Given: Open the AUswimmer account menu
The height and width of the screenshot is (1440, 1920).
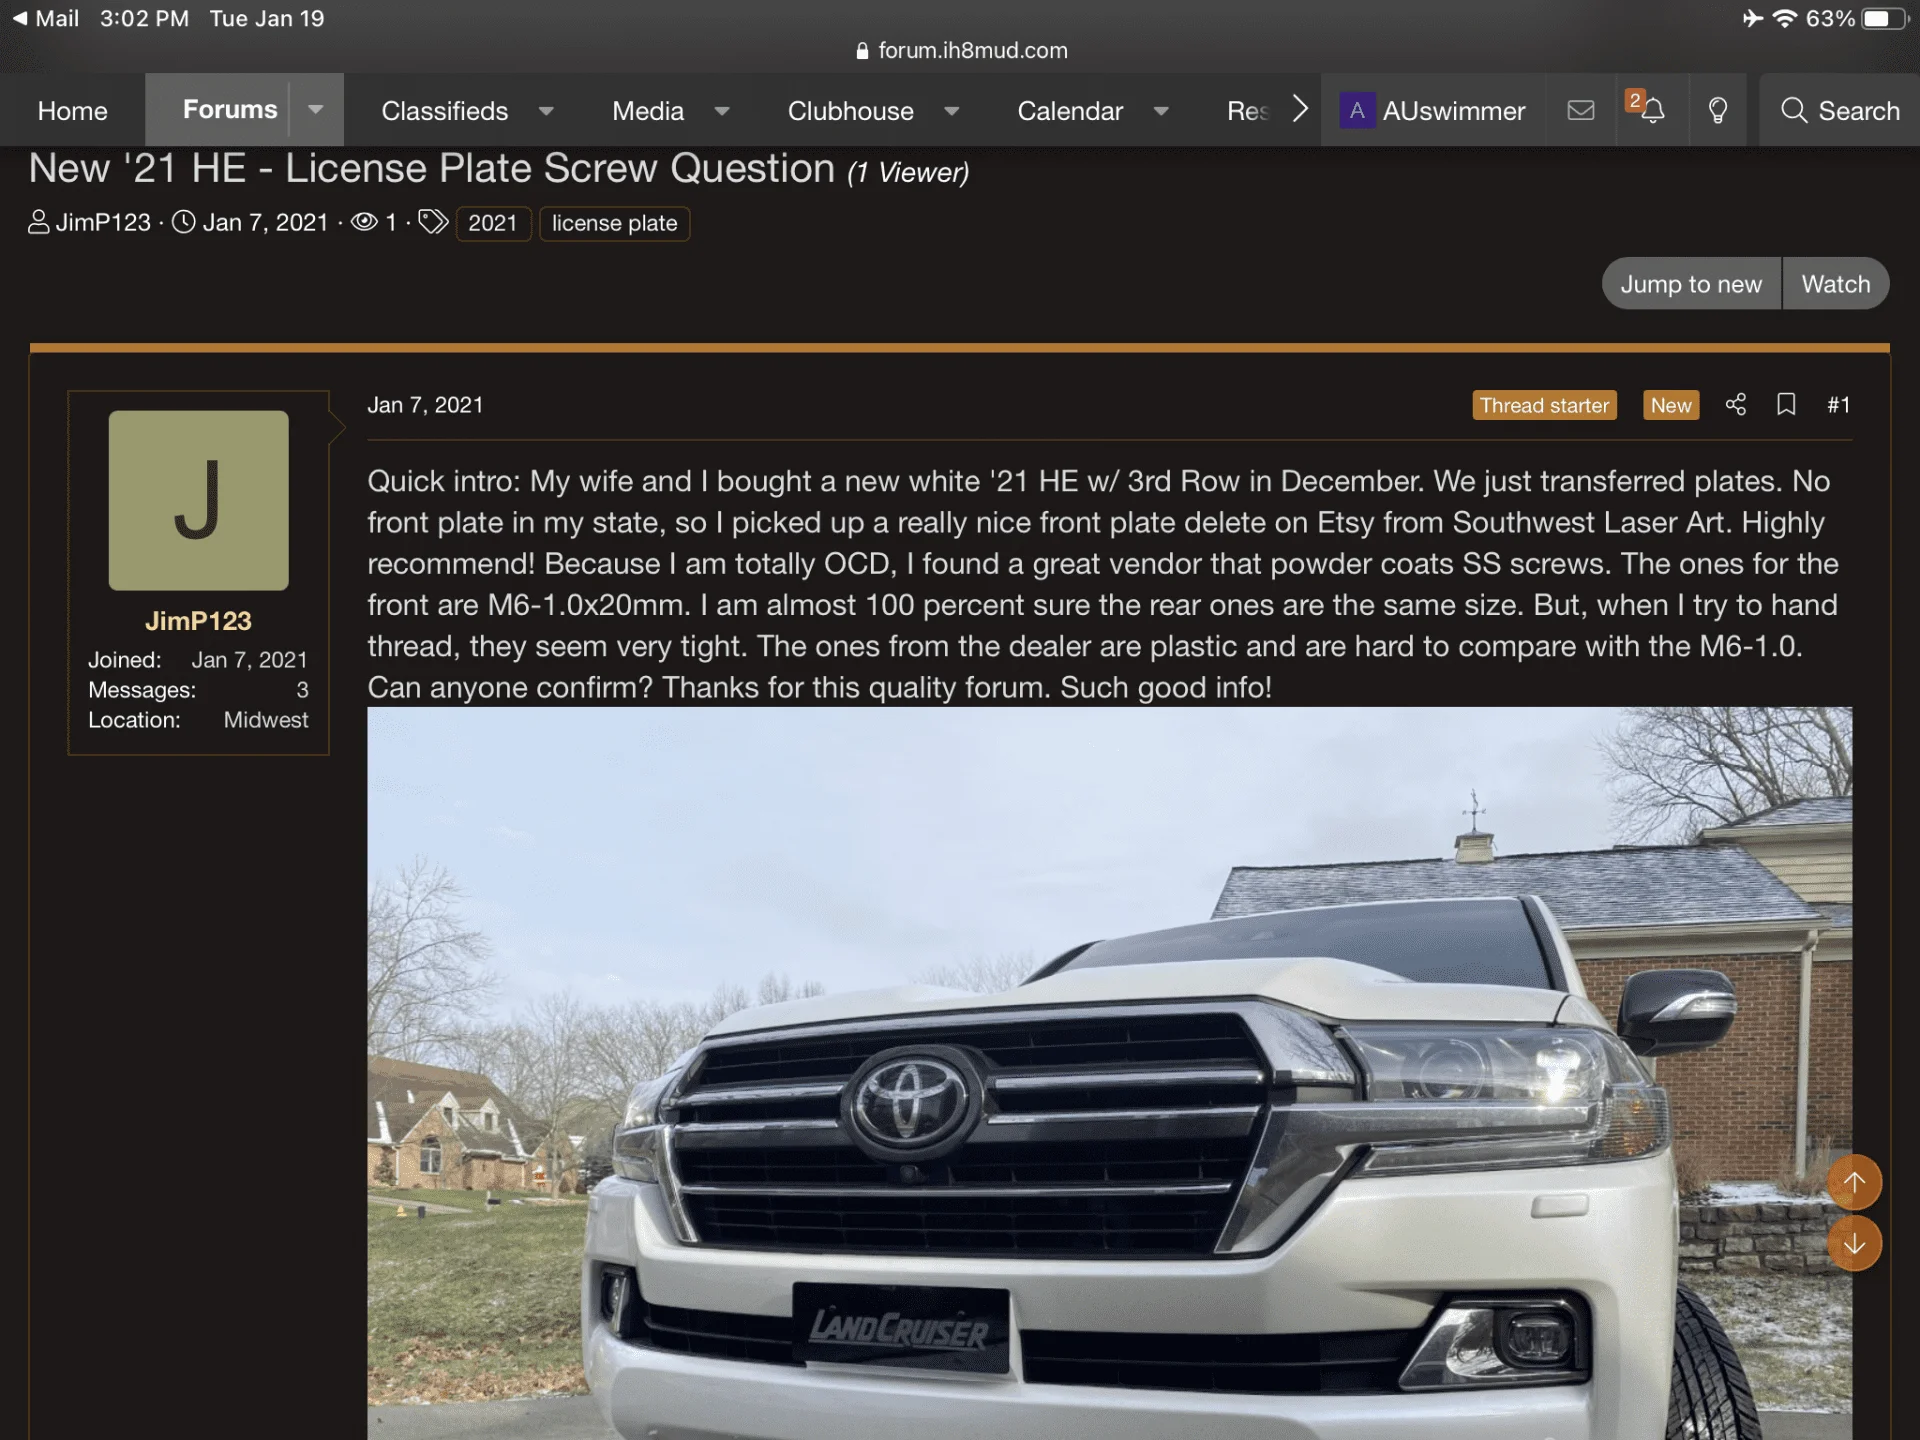Looking at the screenshot, I should pos(1433,110).
